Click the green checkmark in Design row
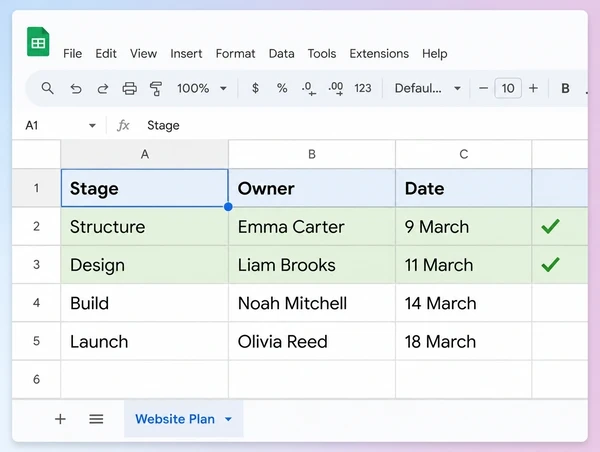Image resolution: width=600 pixels, height=452 pixels. tap(550, 264)
